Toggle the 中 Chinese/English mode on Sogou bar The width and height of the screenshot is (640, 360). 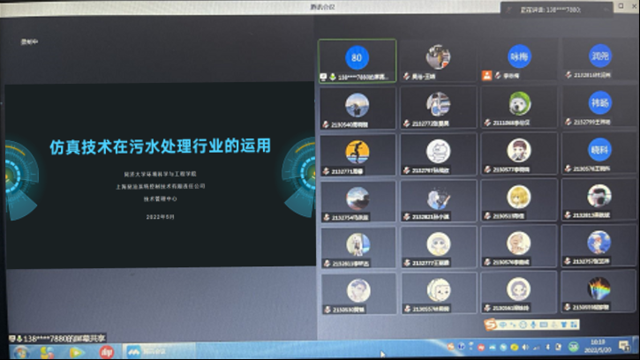[x=503, y=325]
